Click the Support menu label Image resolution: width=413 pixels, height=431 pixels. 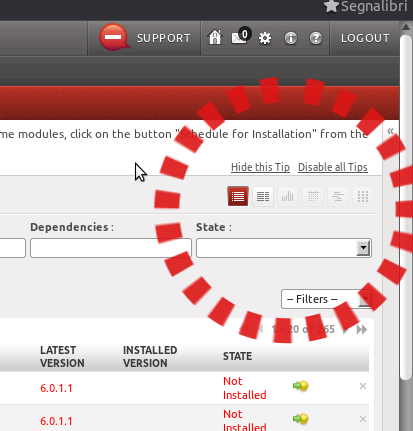(164, 38)
